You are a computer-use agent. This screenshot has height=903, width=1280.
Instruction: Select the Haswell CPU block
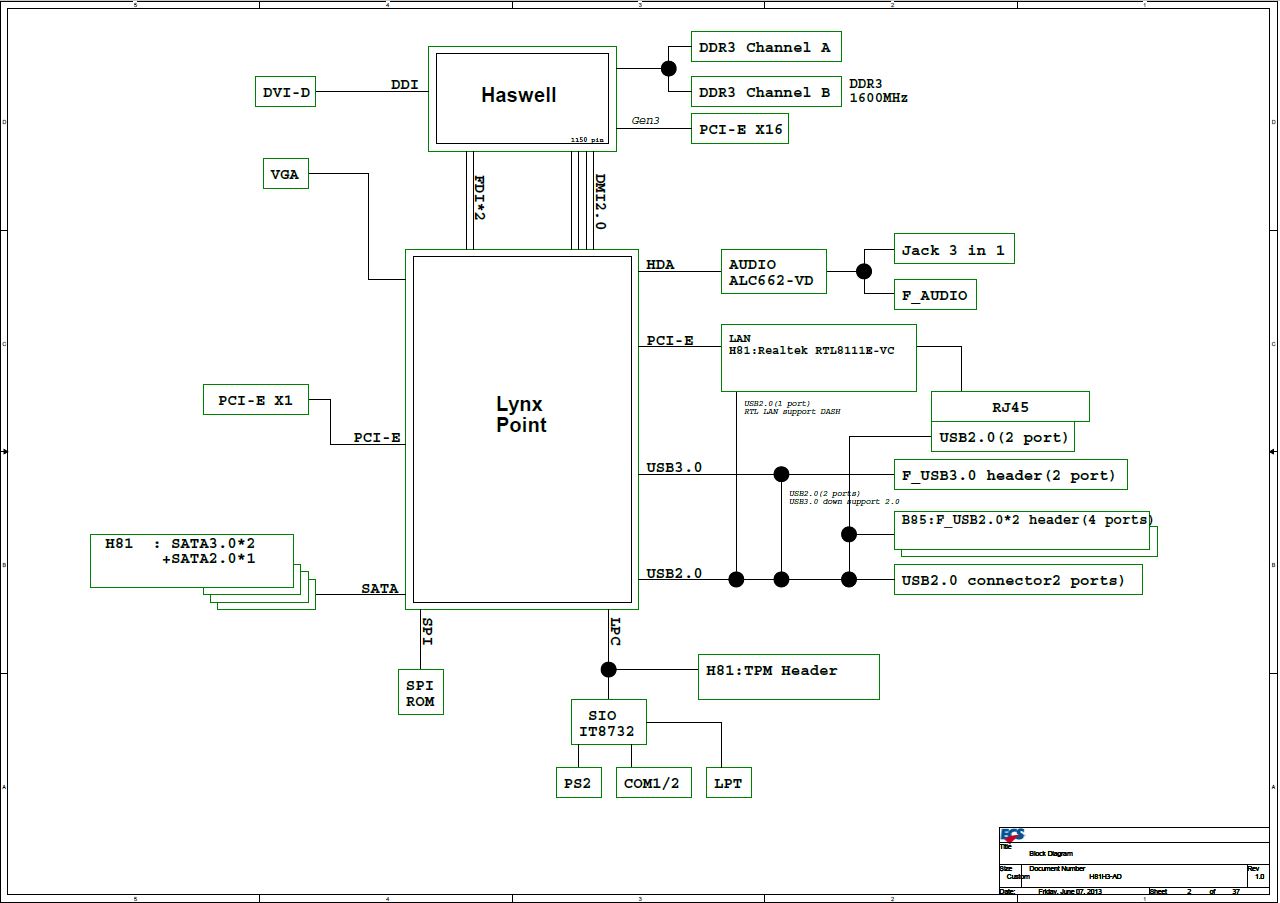tap(522, 98)
